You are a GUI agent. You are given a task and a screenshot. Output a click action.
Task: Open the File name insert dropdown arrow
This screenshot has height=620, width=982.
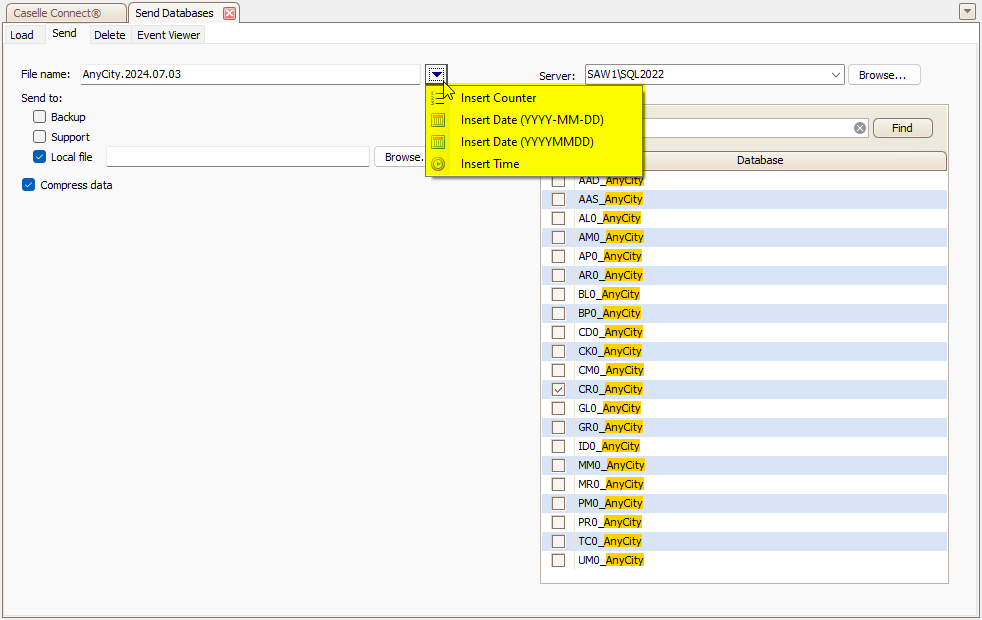point(437,74)
